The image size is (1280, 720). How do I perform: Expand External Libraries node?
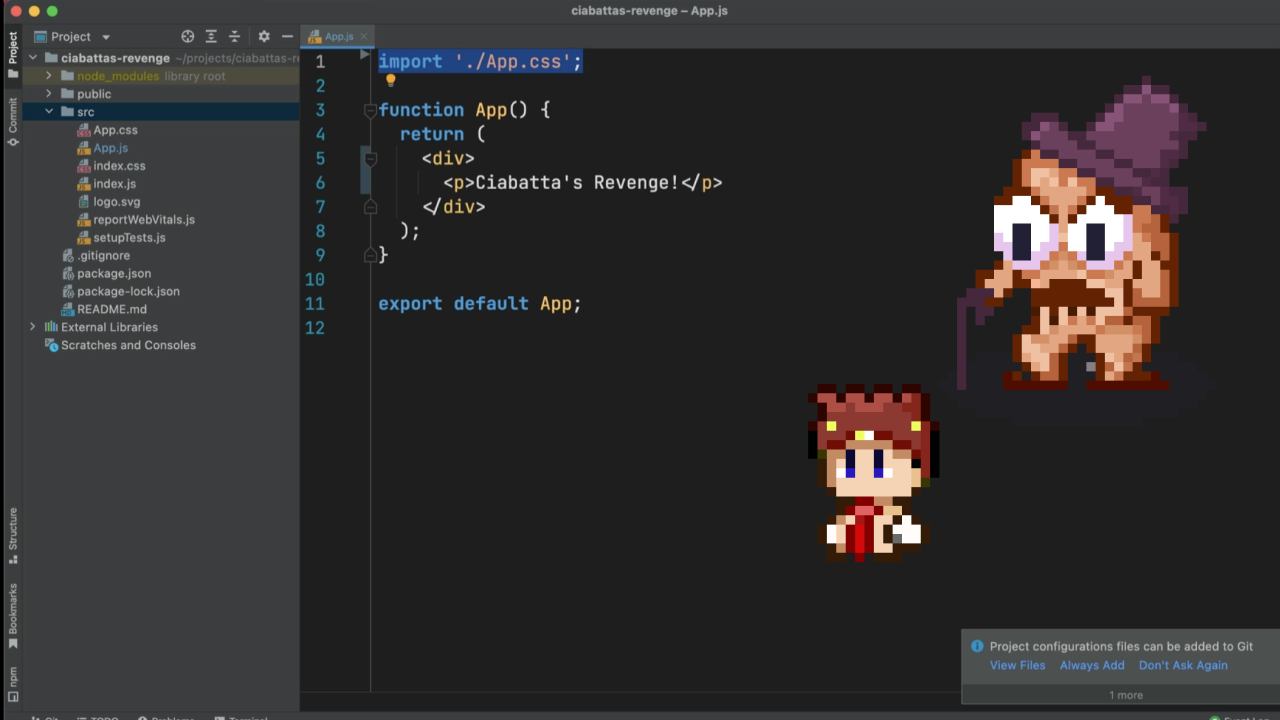pyautogui.click(x=32, y=327)
